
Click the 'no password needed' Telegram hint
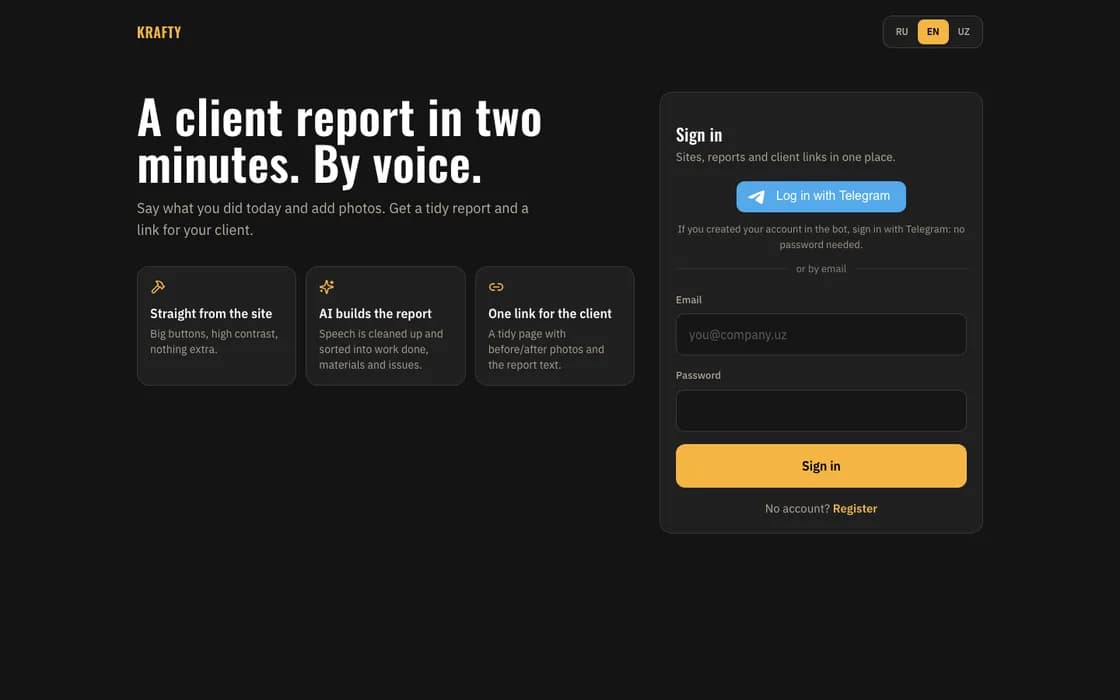821,236
